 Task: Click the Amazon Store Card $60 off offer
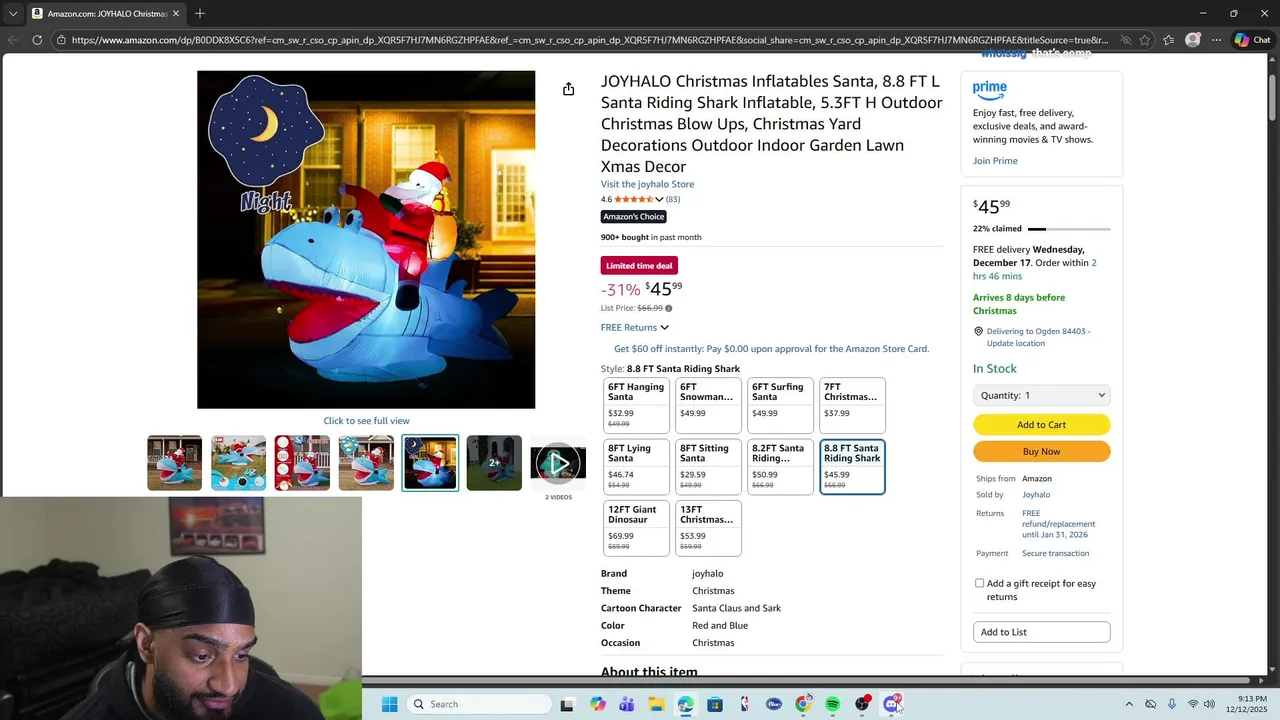pyautogui.click(x=771, y=349)
